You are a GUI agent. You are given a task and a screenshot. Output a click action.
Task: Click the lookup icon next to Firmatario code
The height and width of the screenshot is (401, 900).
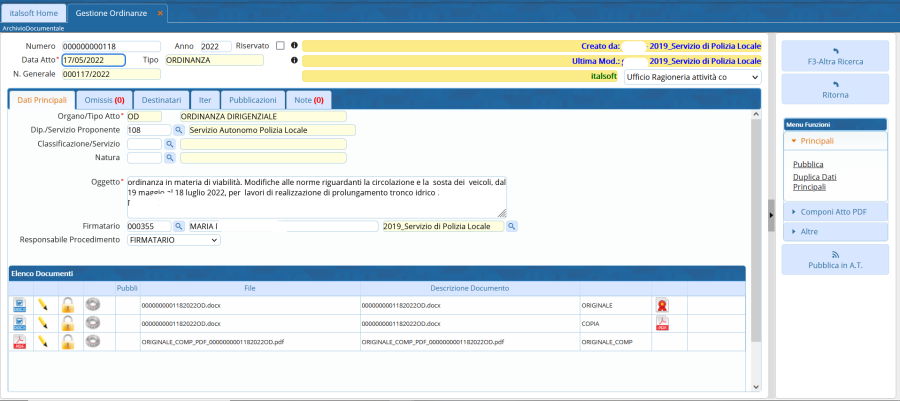click(x=179, y=227)
